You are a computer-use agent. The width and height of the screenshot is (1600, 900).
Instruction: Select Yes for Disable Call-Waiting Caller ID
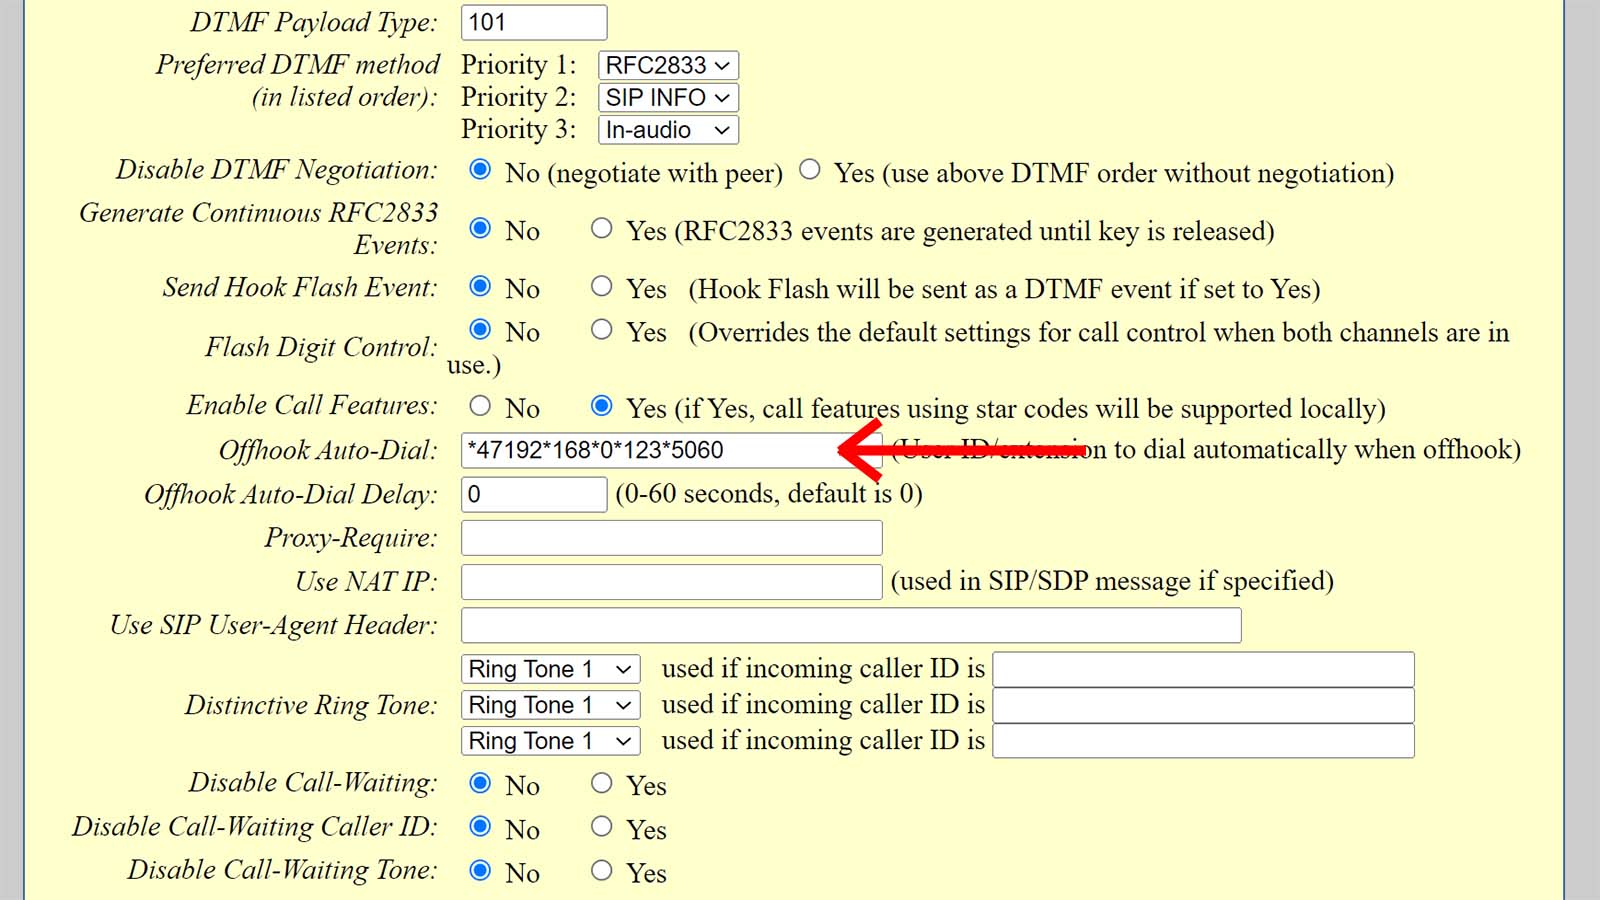click(601, 827)
